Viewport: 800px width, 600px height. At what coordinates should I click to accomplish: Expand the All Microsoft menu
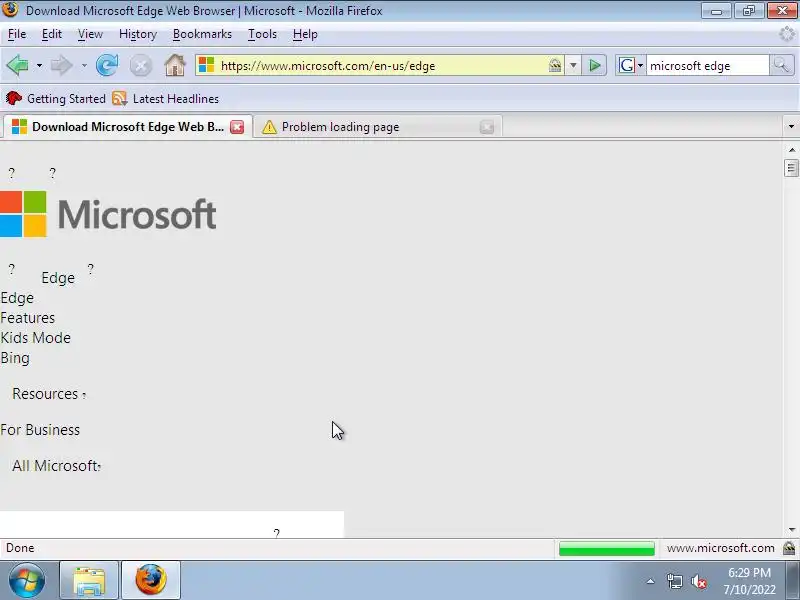click(x=56, y=466)
